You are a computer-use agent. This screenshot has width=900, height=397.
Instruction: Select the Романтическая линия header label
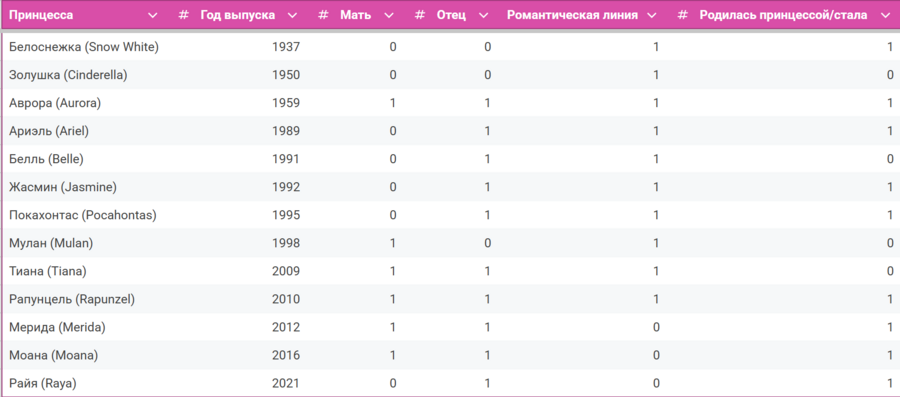pos(572,15)
